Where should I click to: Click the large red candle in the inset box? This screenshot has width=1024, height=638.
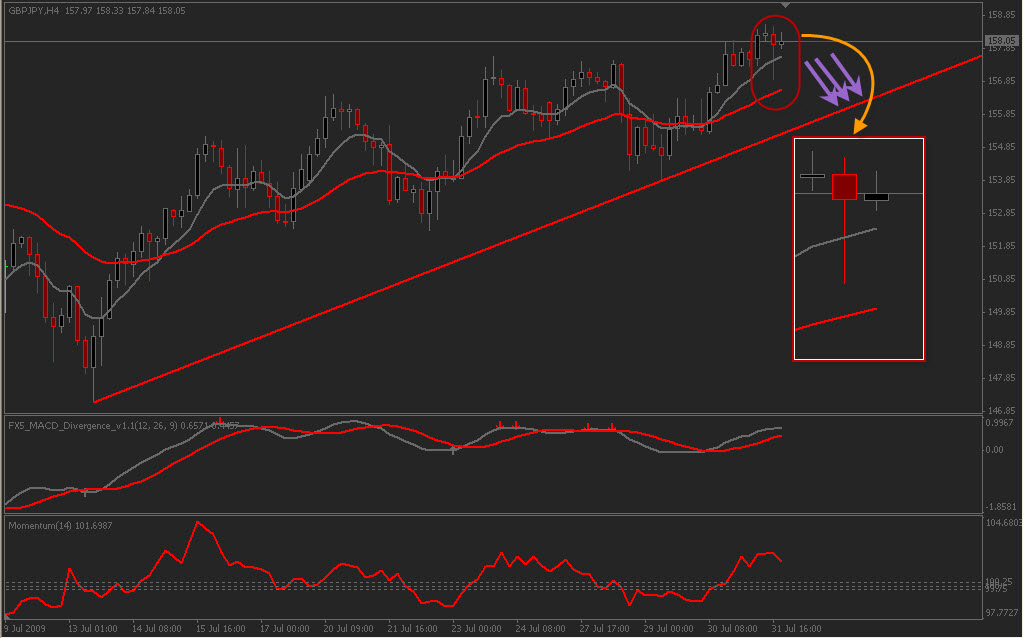pyautogui.click(x=845, y=187)
